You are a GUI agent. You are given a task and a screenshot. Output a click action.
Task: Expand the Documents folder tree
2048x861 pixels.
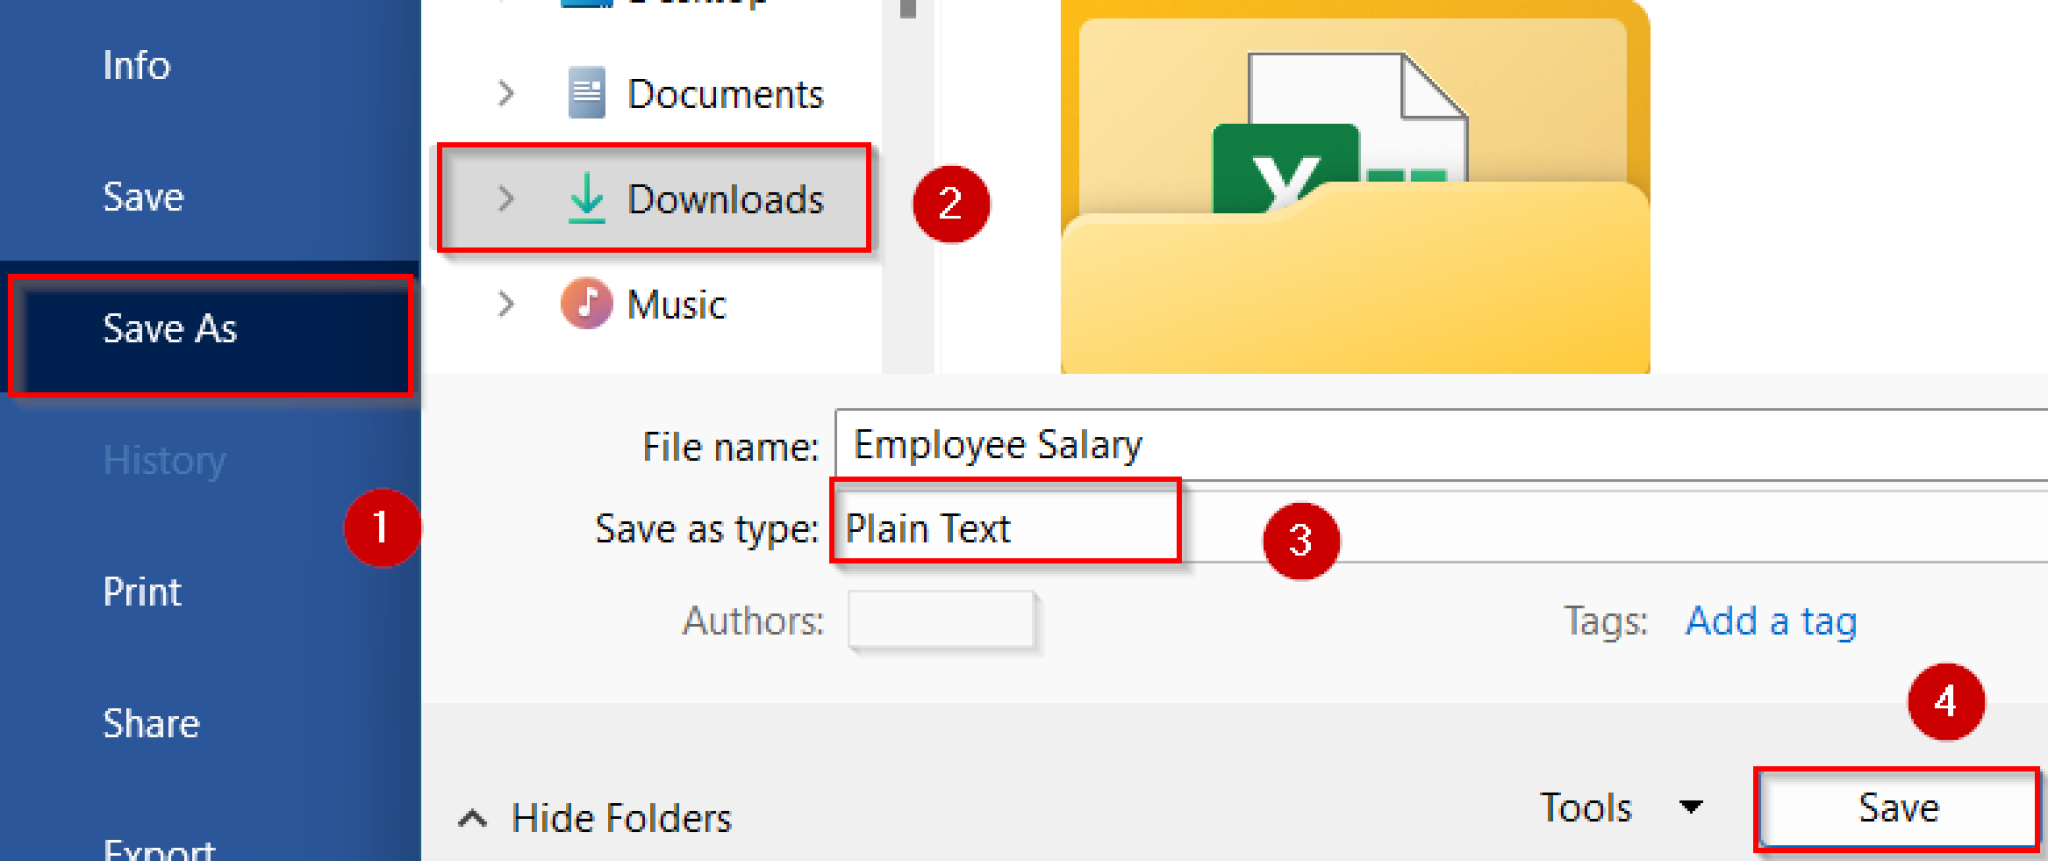[x=505, y=93]
